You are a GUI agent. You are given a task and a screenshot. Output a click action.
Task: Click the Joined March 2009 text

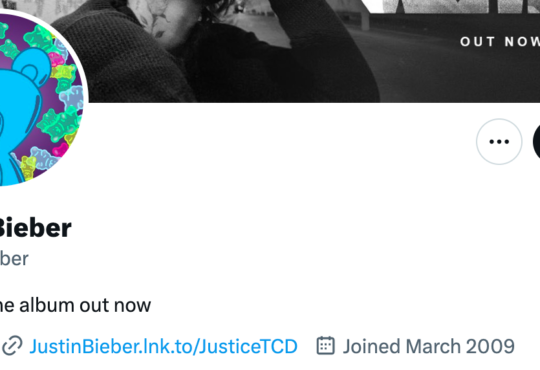[x=428, y=346]
